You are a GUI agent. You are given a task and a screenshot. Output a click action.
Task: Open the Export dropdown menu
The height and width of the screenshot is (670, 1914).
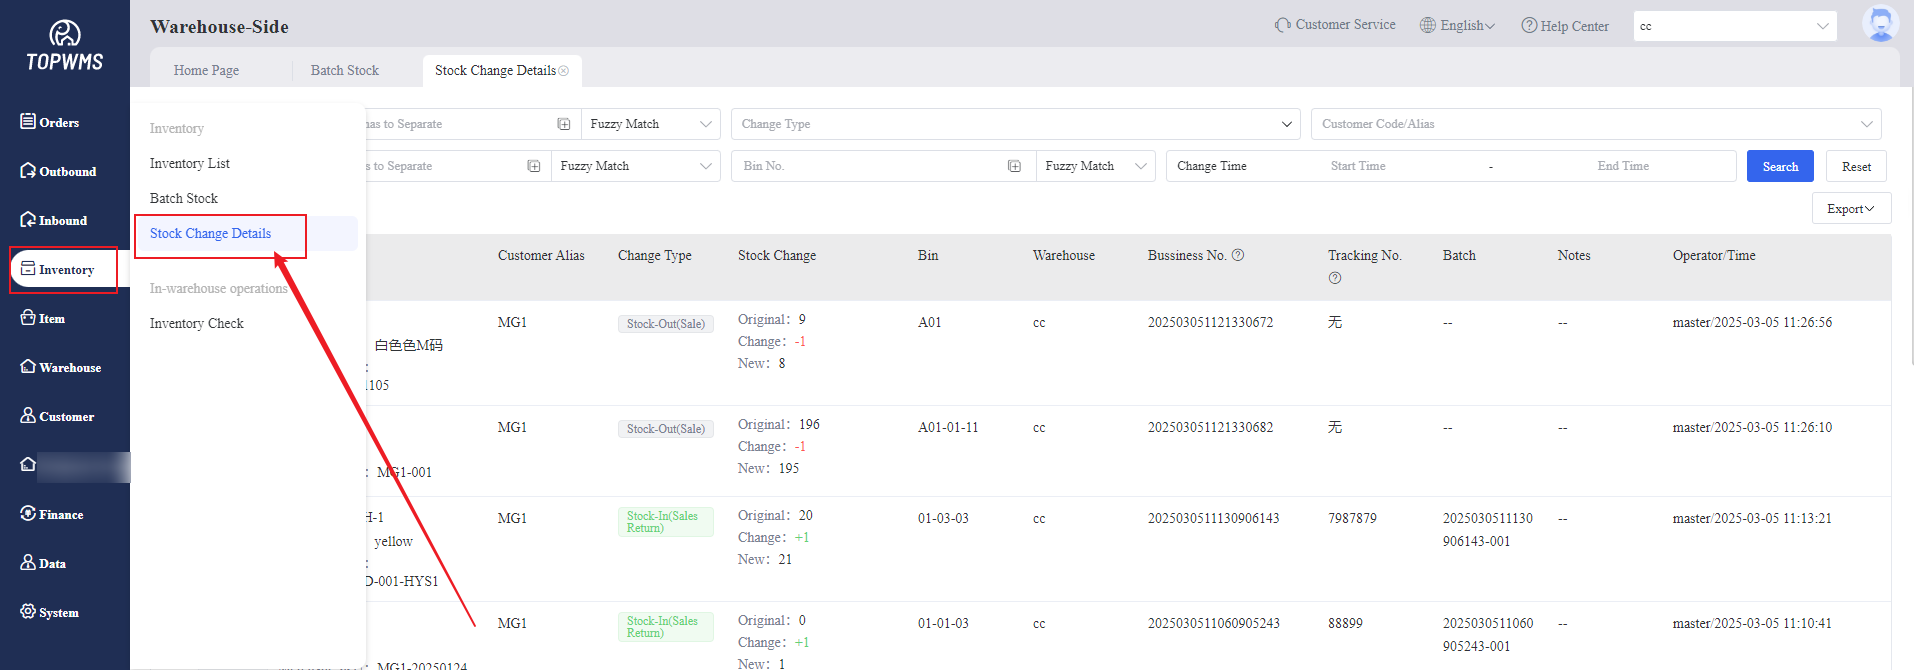[x=1850, y=209]
